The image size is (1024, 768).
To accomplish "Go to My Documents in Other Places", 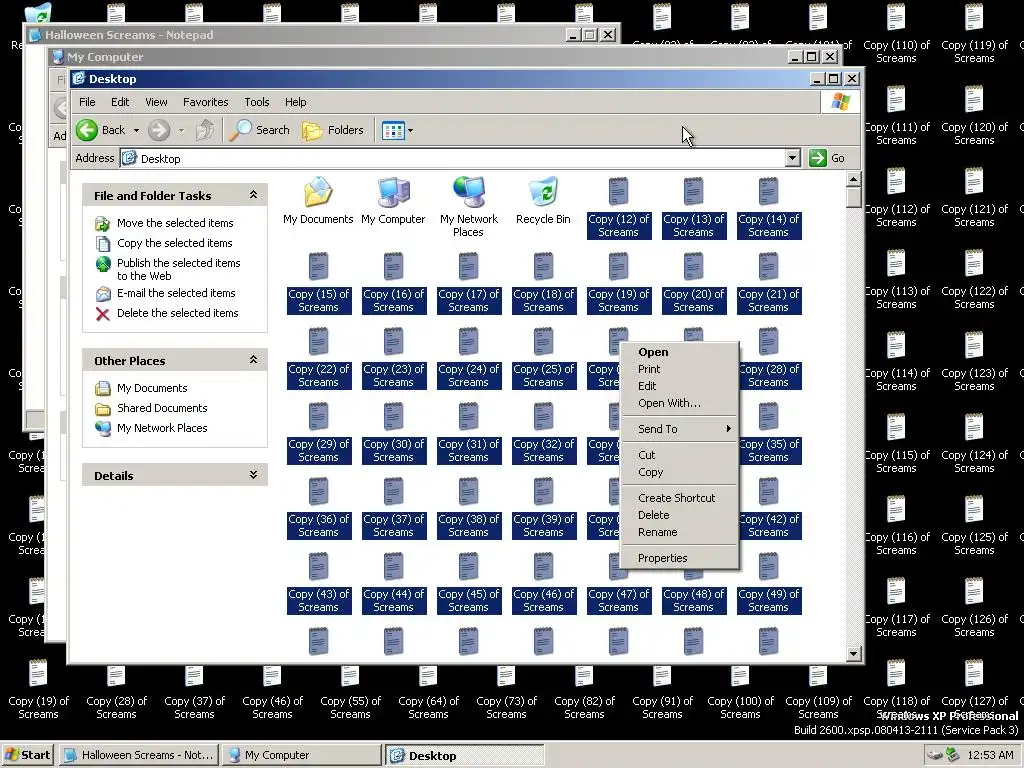I will tap(152, 388).
